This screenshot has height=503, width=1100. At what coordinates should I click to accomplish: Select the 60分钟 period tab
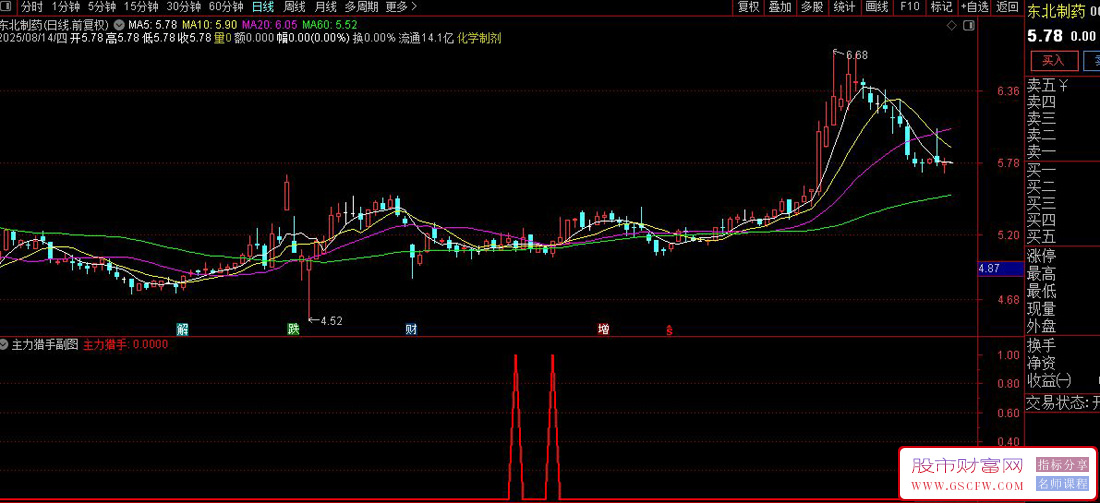point(227,7)
